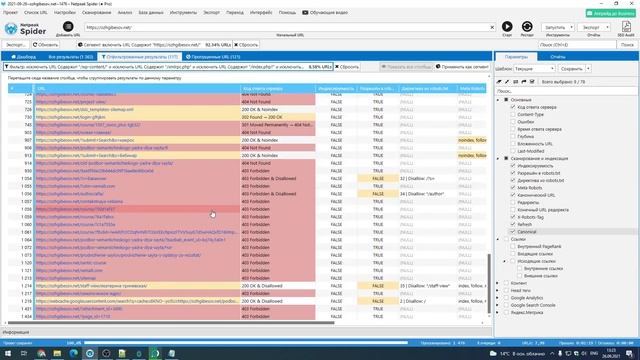Expand the 'Head теги' parameter group
This screenshot has width=640, height=360.
point(498,291)
